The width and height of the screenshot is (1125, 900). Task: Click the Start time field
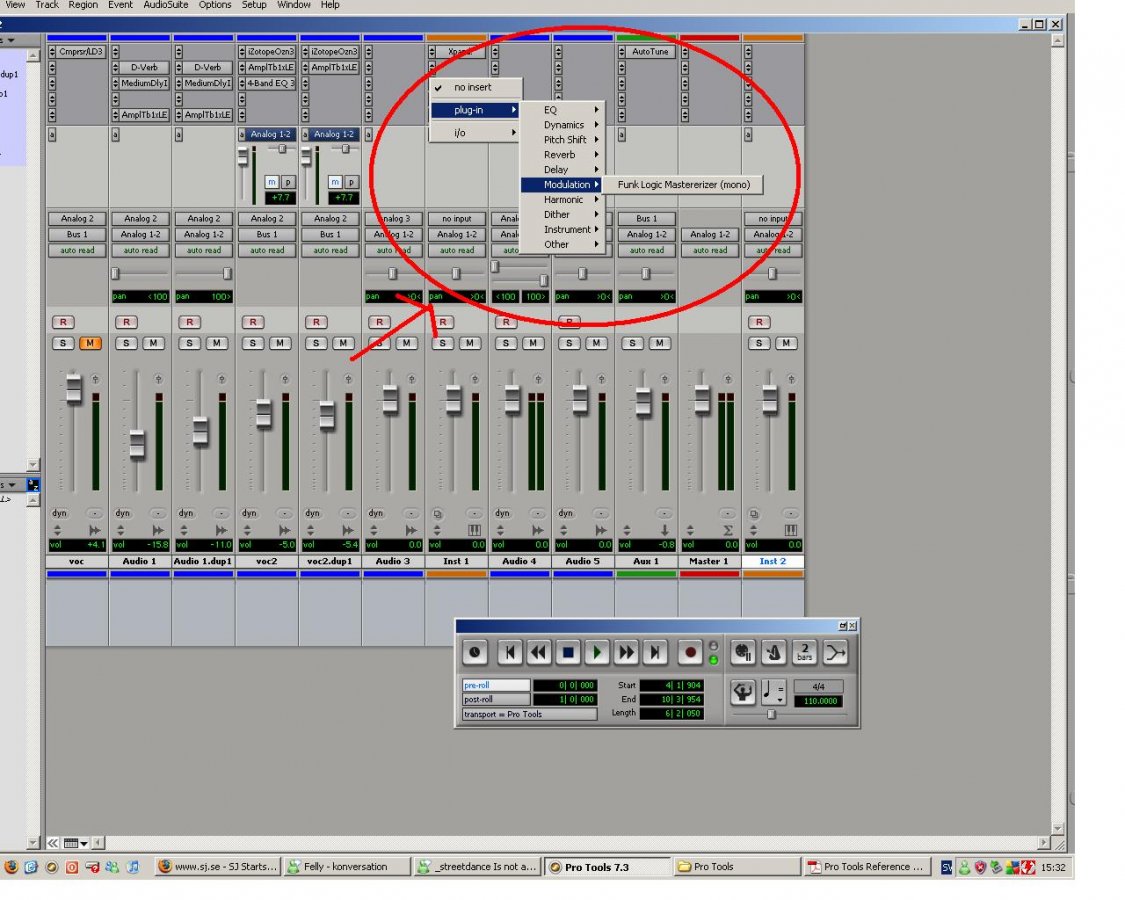tap(672, 685)
